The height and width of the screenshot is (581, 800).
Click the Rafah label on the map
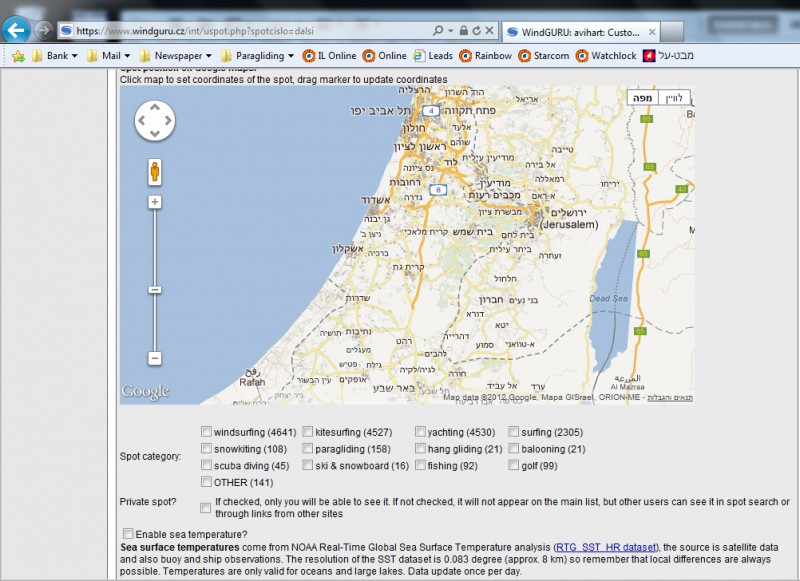252,382
